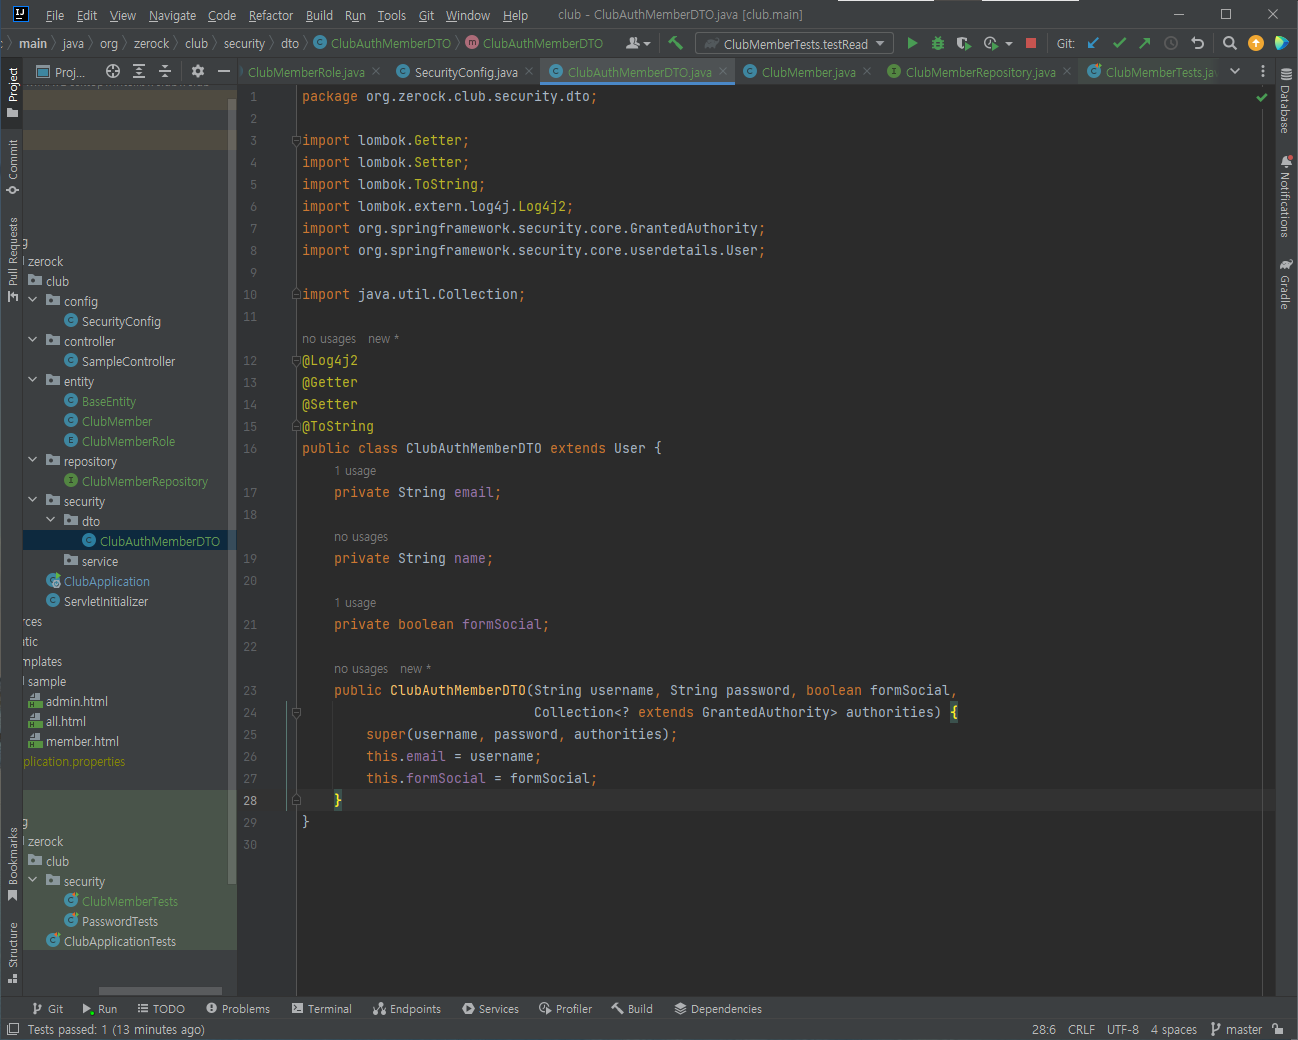Run ClubMemberTests.testRead with the green play icon

(912, 43)
